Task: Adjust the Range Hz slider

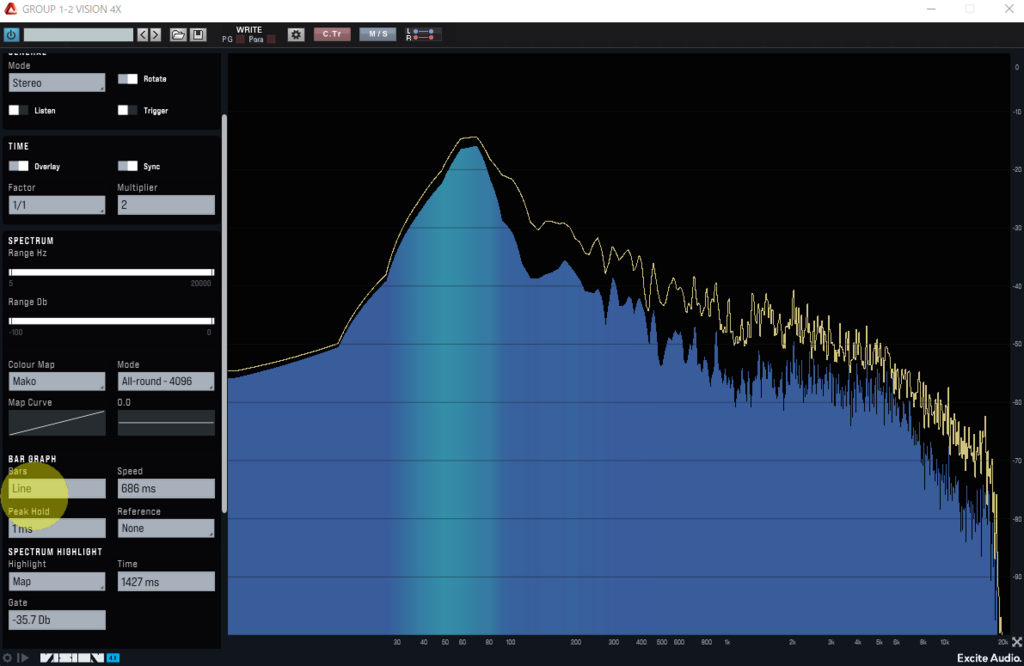Action: [x=111, y=272]
